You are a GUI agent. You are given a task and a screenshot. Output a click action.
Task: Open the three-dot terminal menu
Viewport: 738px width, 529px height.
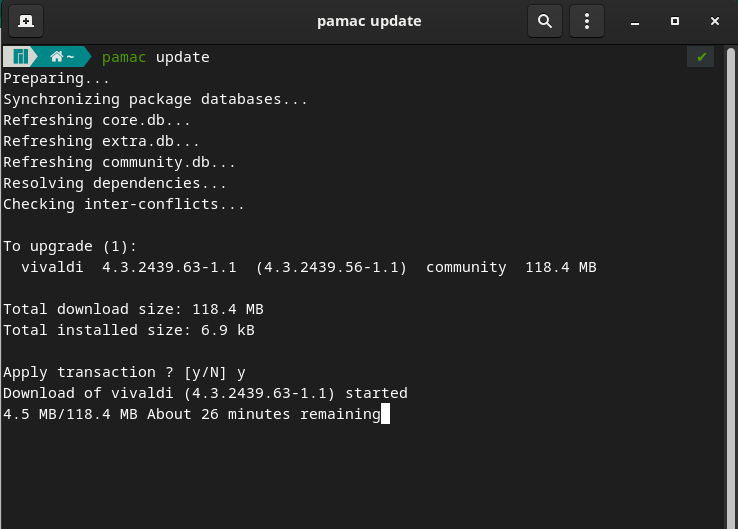(x=587, y=21)
